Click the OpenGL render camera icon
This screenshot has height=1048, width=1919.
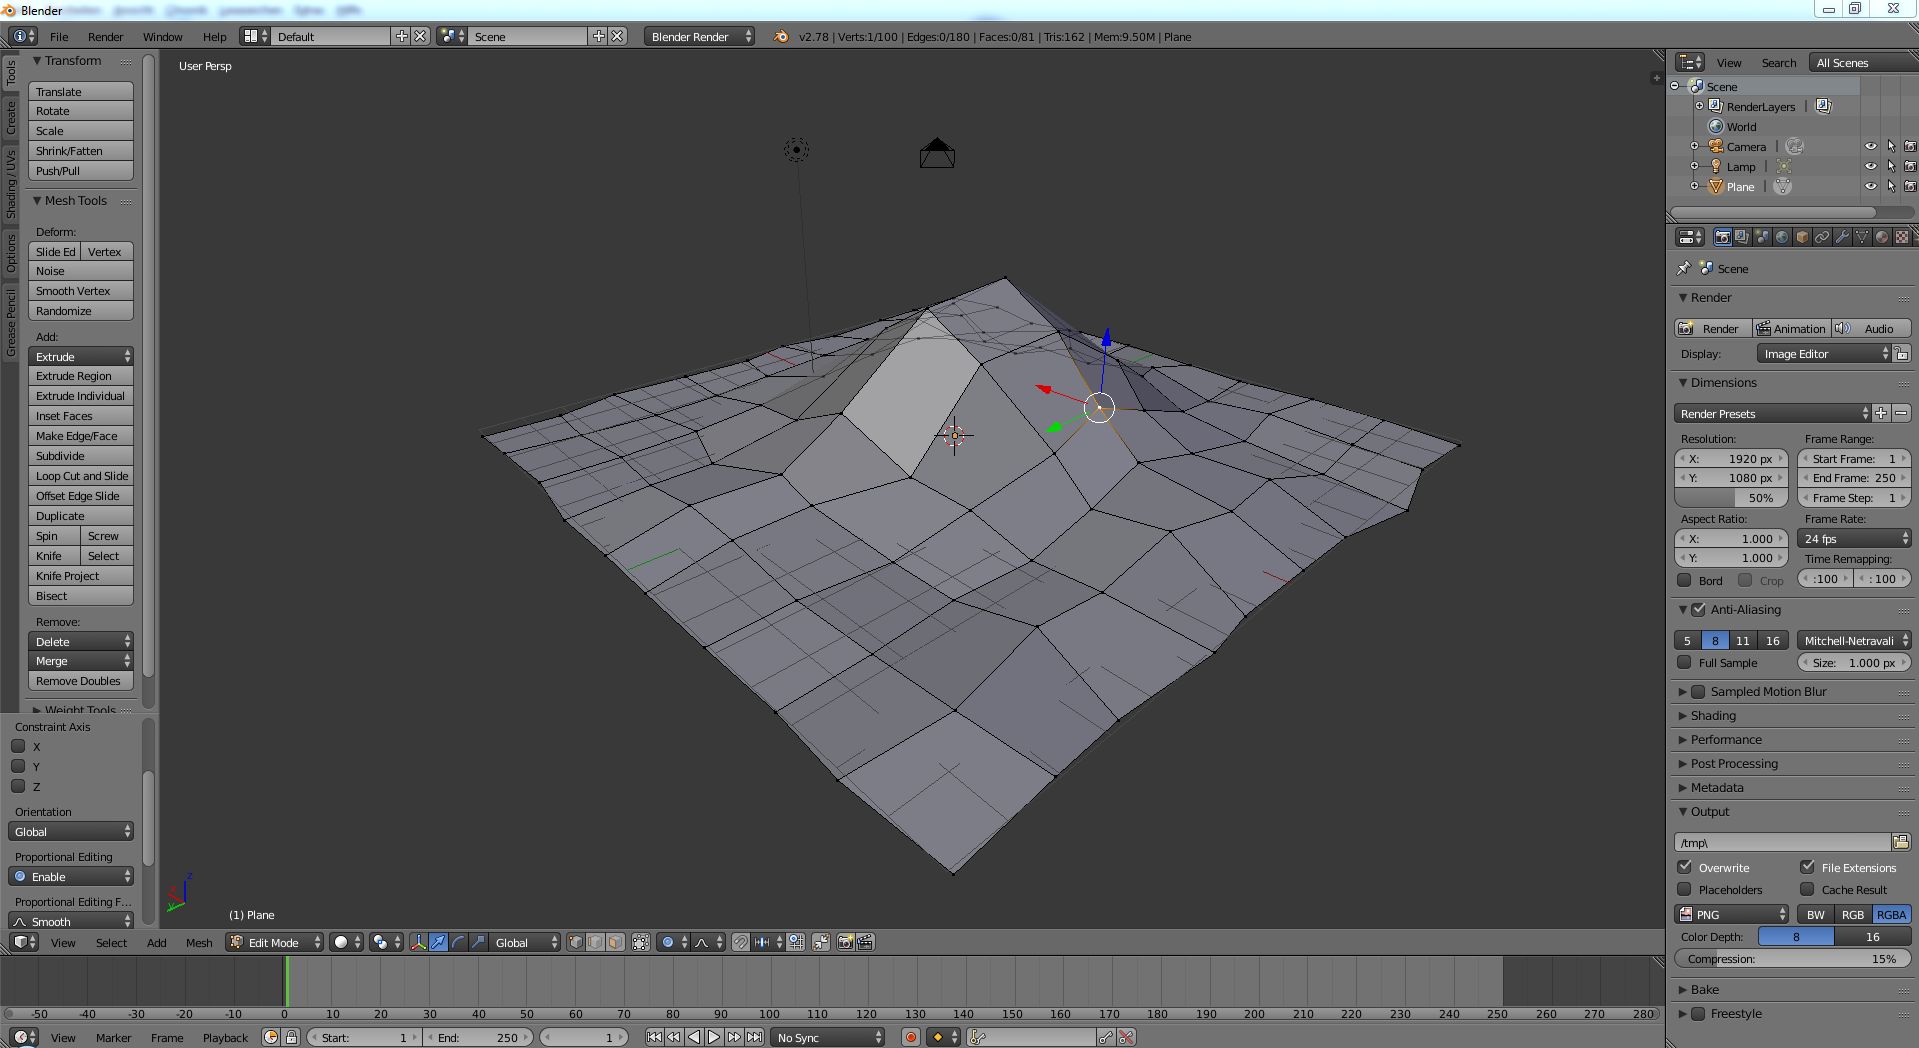(x=845, y=942)
